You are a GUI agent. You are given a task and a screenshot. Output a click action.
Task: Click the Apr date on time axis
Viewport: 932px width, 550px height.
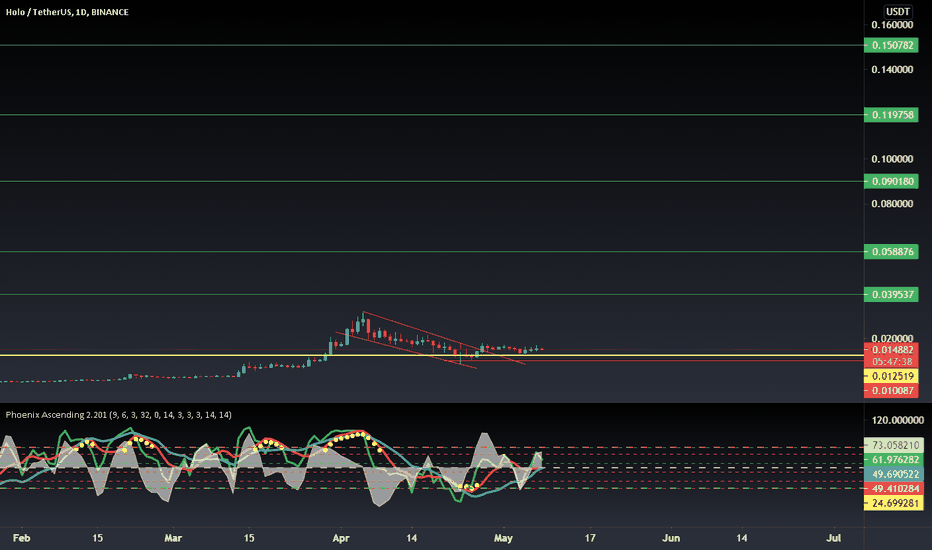point(341,538)
